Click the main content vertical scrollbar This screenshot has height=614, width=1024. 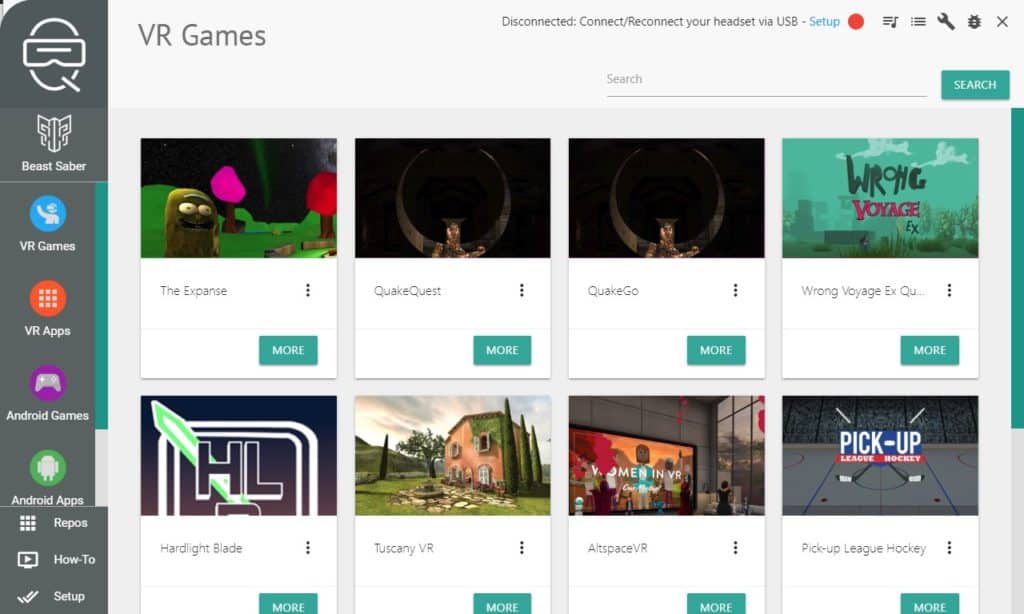coord(1017,268)
